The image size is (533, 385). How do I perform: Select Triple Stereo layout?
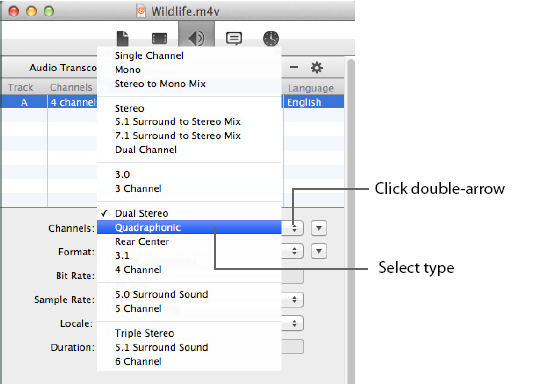click(x=189, y=333)
